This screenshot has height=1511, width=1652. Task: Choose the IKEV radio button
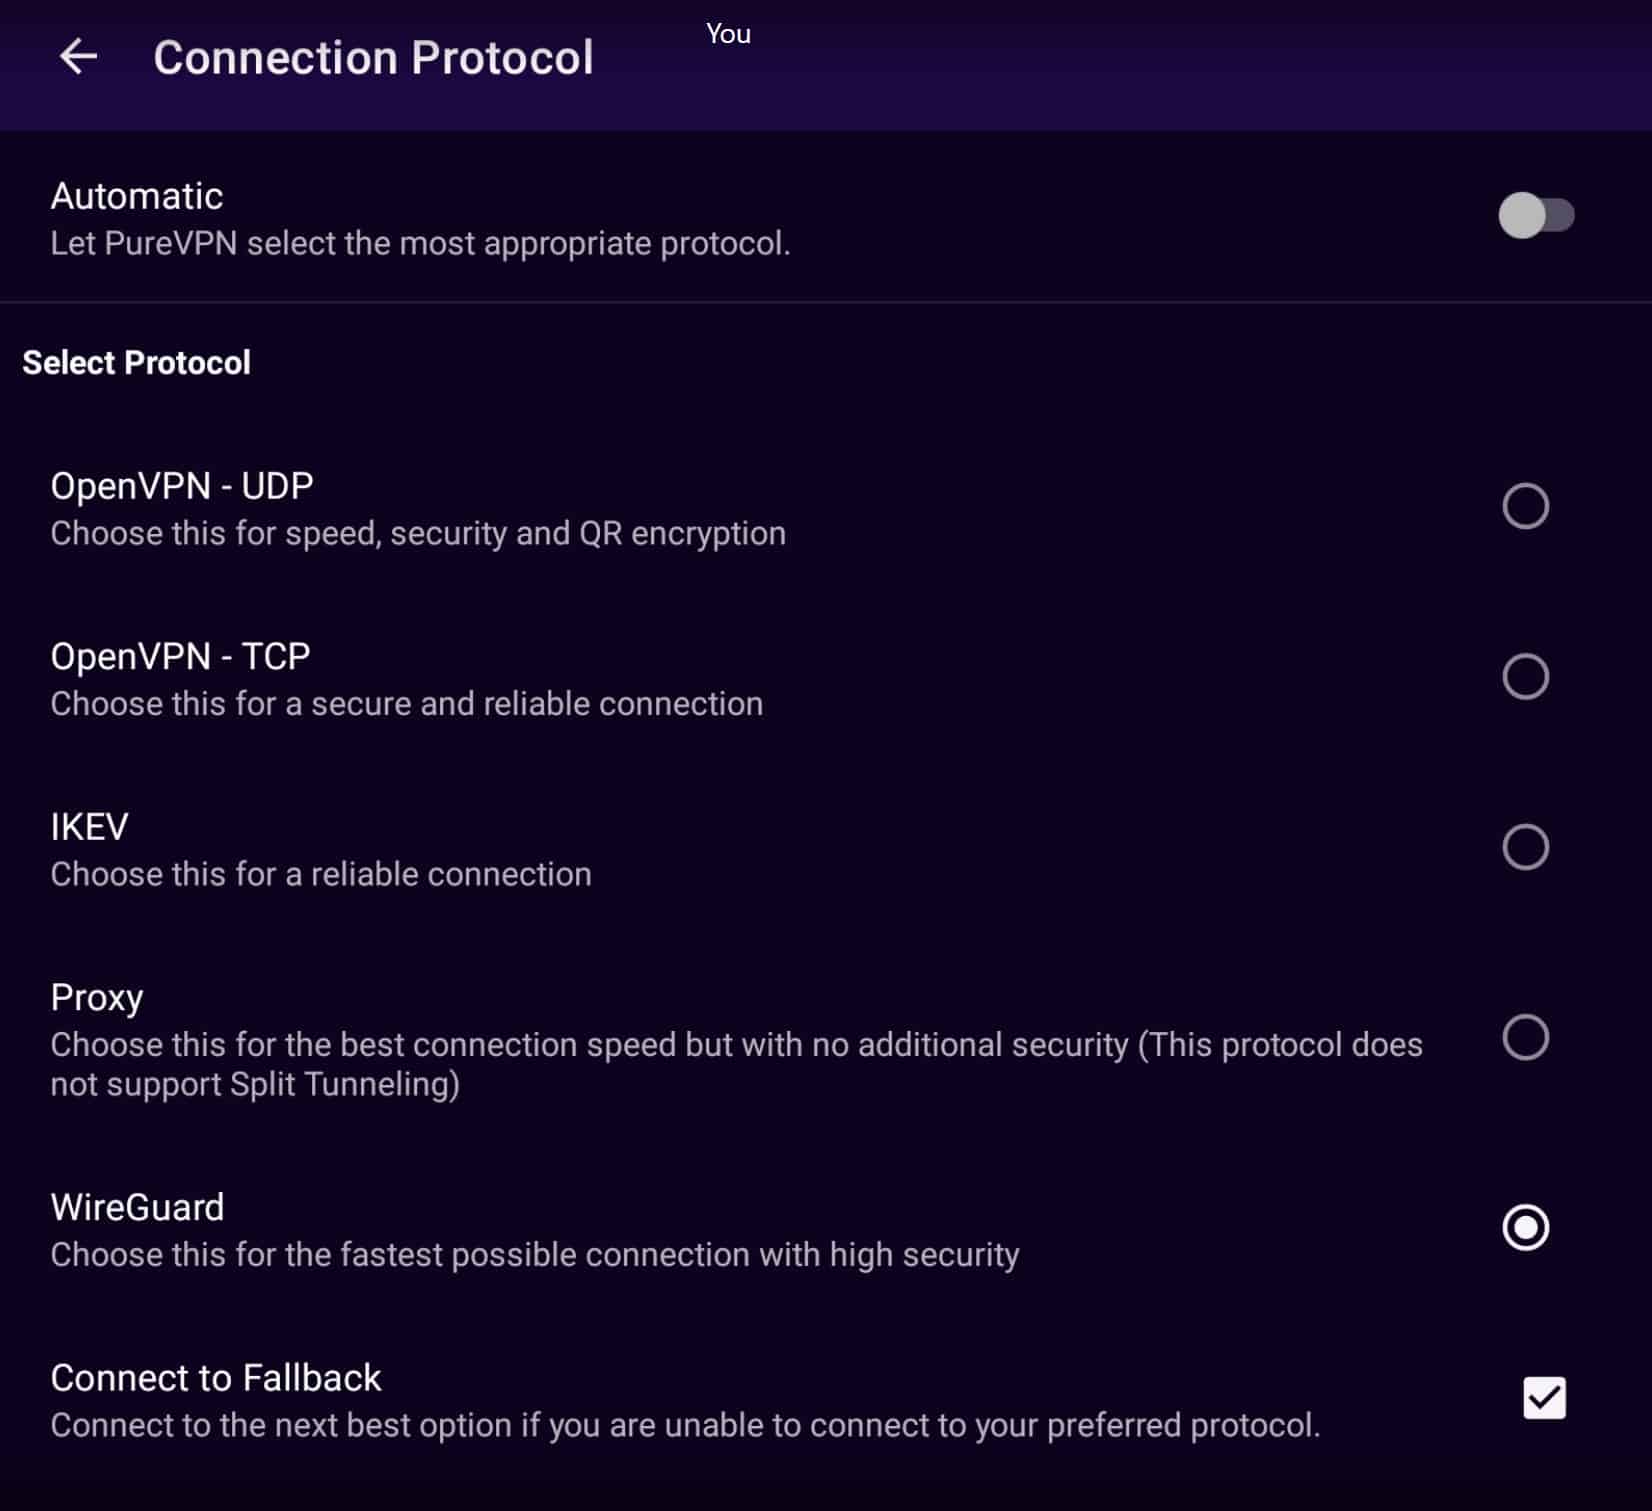pos(1525,847)
